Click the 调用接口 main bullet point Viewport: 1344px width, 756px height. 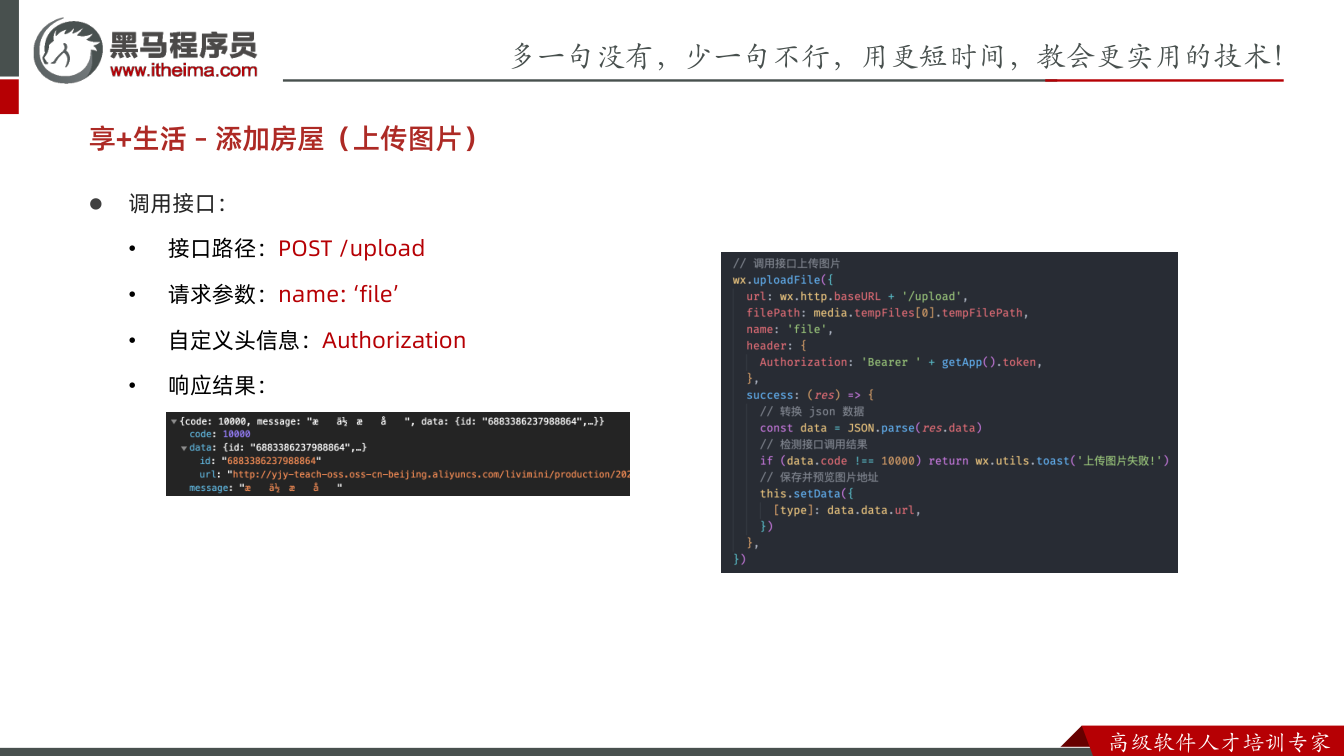176,203
